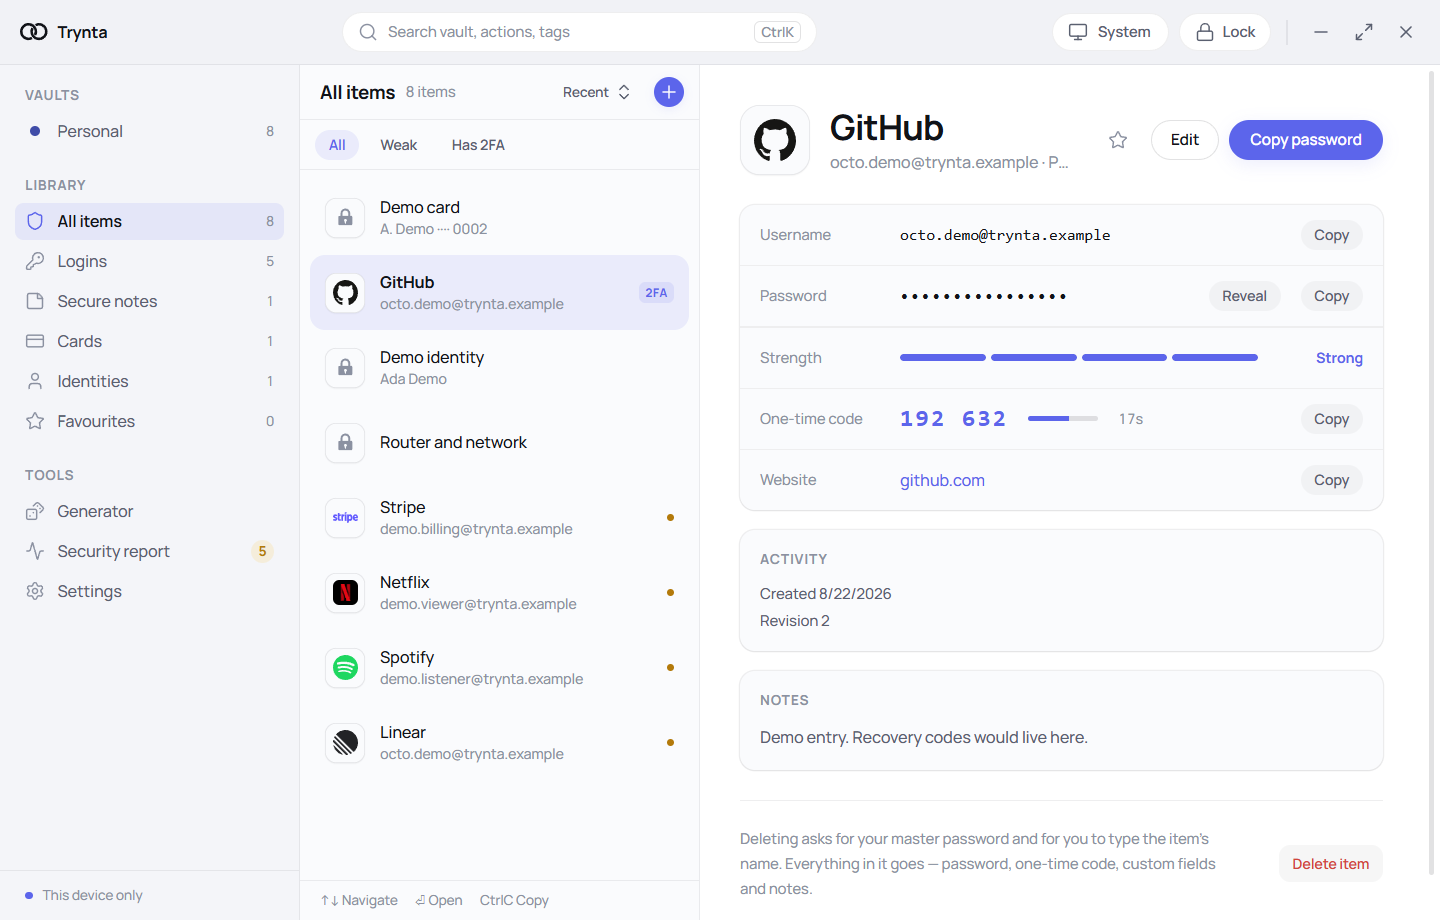
Task: Select the Weak filter tab
Action: [398, 145]
